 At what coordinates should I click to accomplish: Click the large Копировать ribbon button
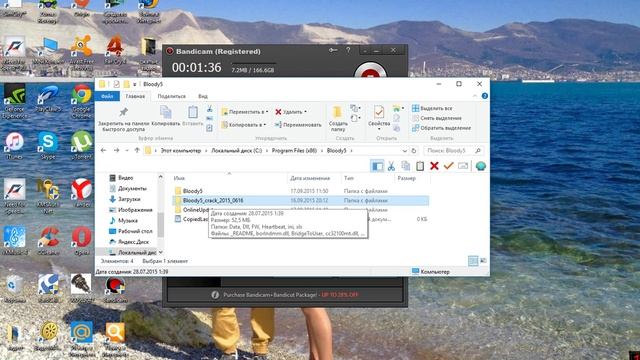tap(165, 116)
